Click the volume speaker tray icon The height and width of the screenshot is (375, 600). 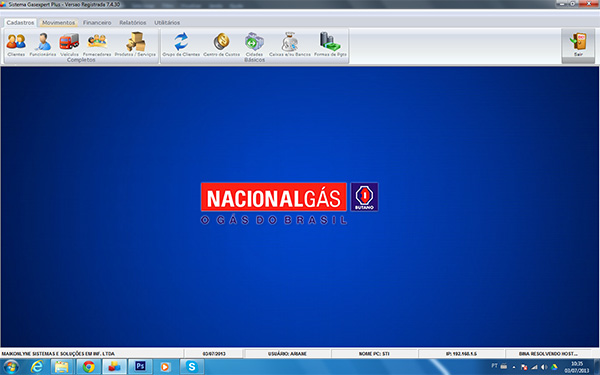point(544,367)
